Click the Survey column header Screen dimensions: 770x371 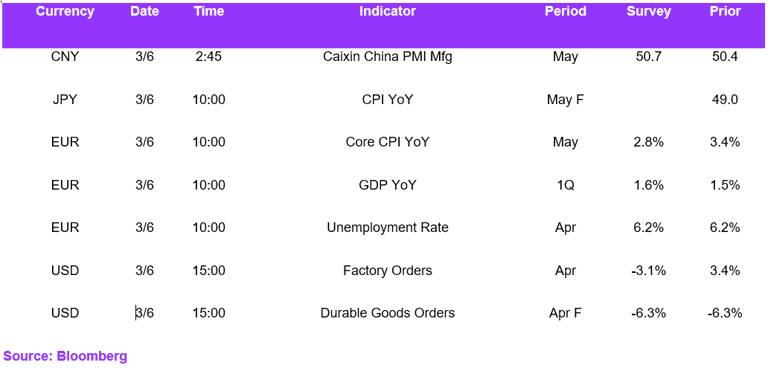[x=649, y=11]
